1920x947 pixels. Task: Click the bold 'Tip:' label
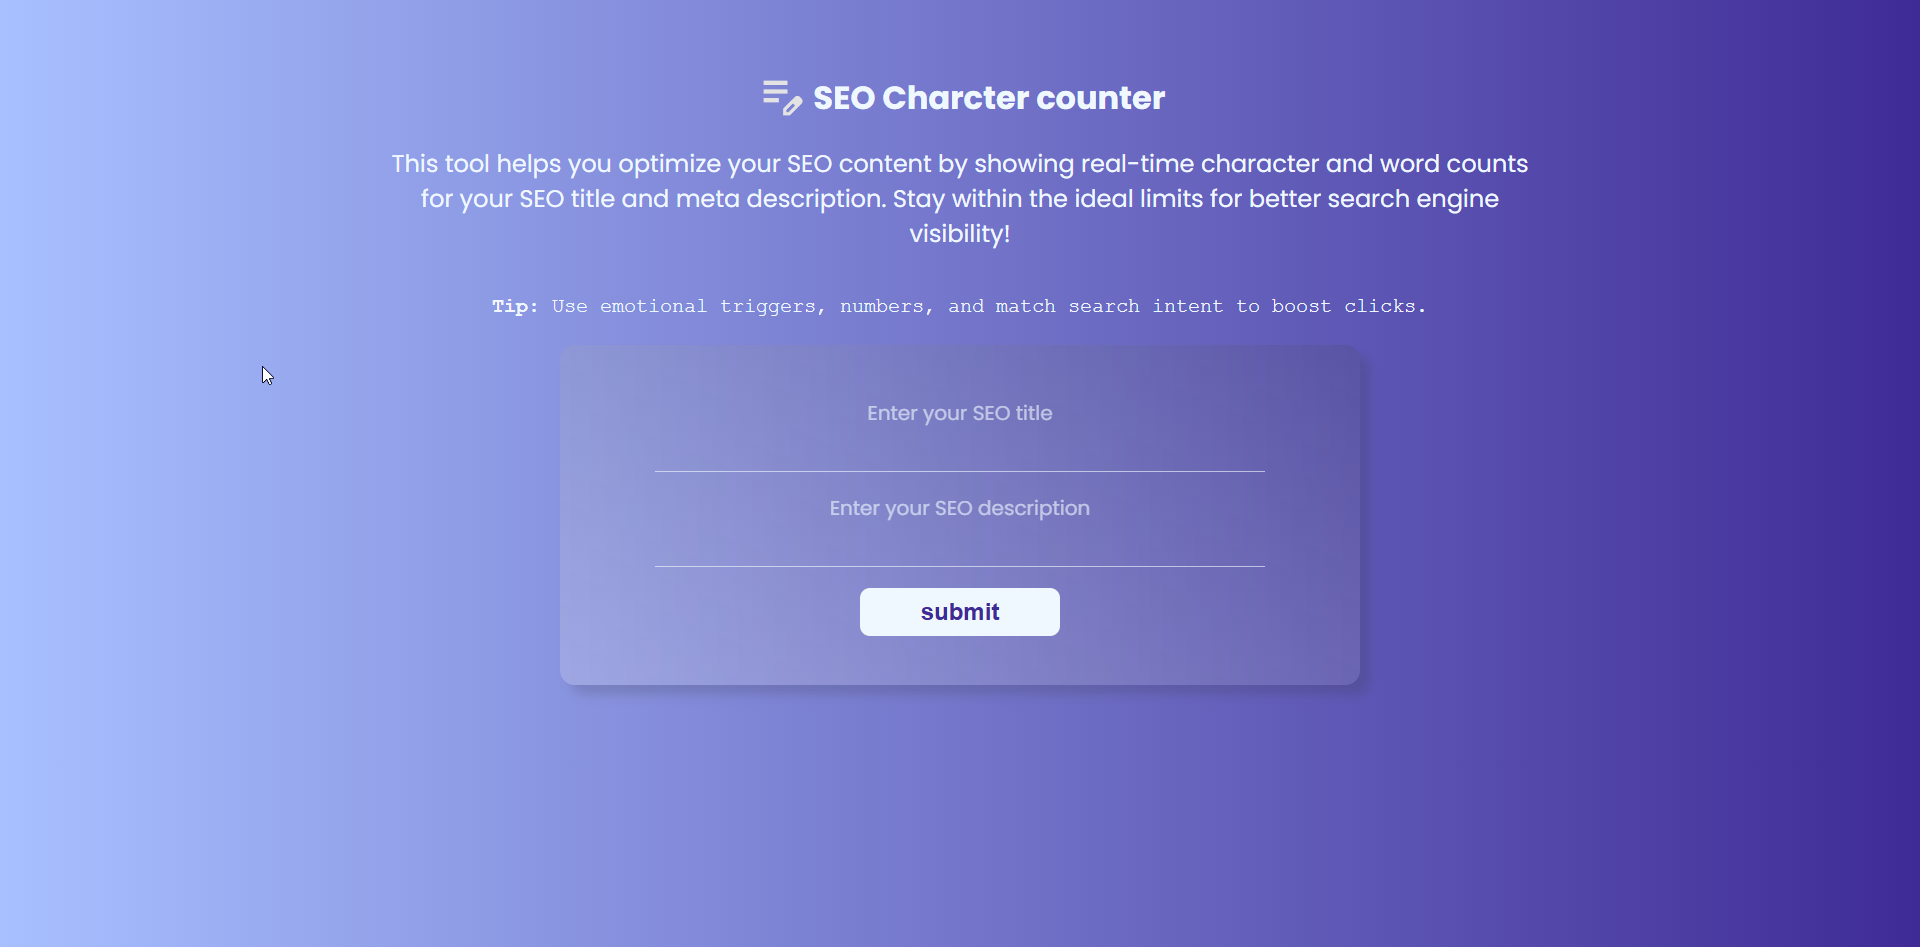(514, 307)
